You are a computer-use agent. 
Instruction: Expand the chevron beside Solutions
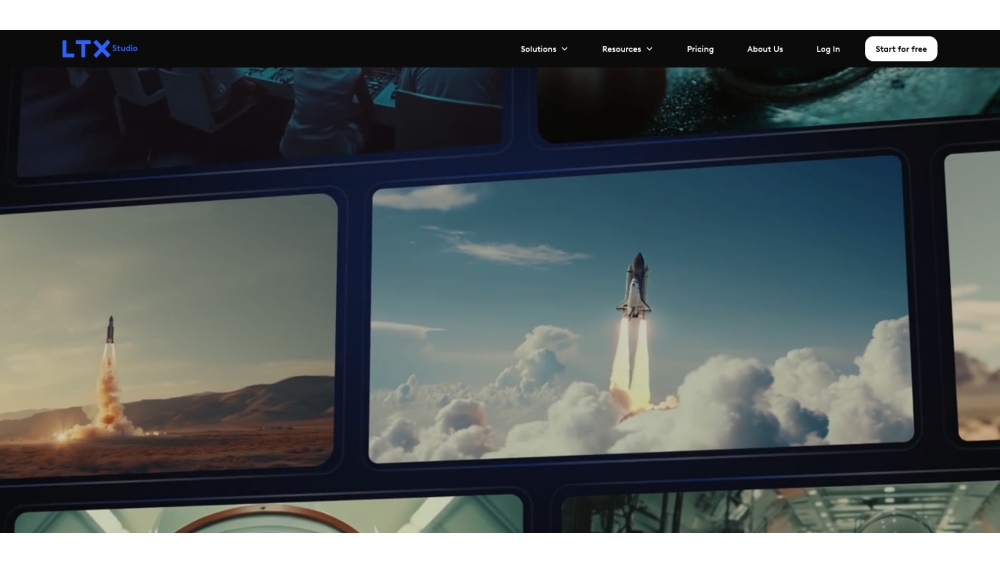coord(564,49)
